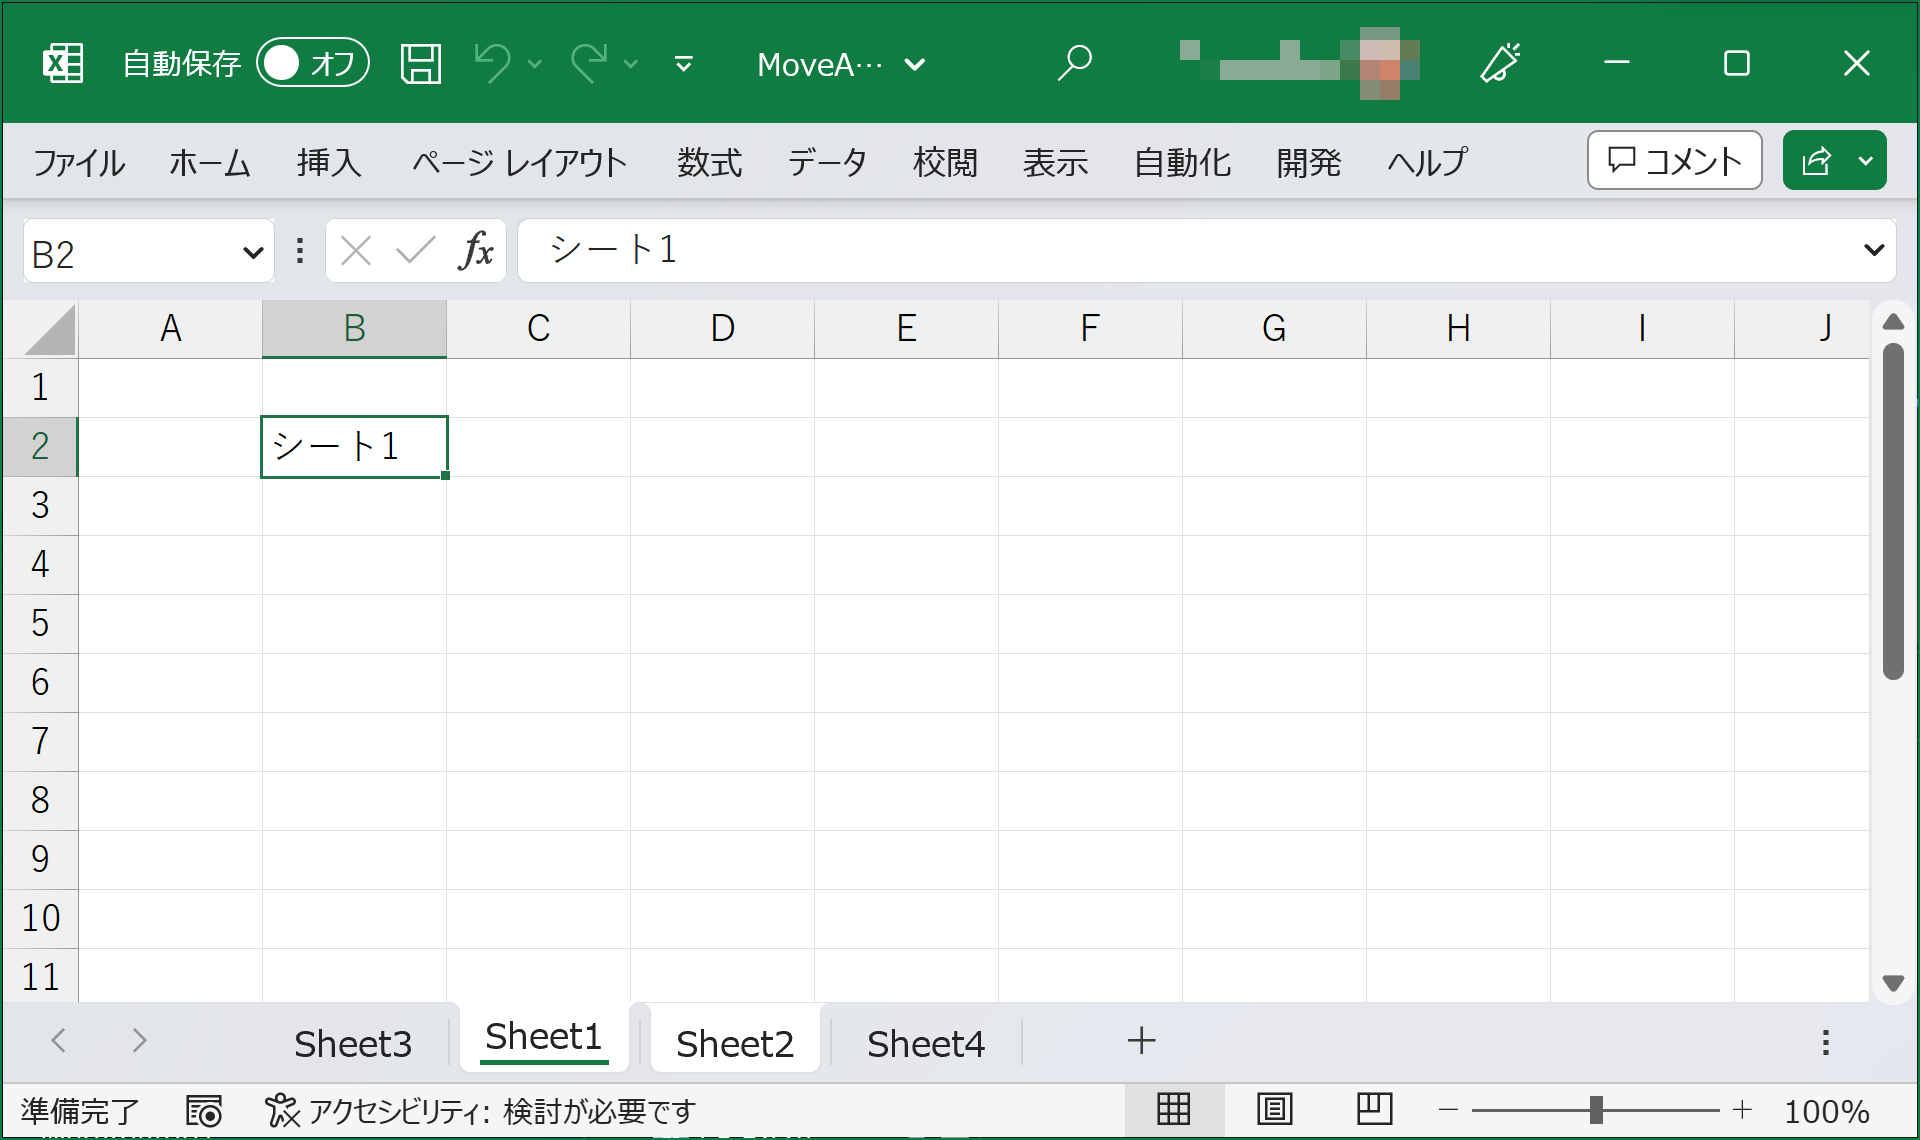
Task: Toggle the AutoSave switch currently off
Action: point(313,63)
